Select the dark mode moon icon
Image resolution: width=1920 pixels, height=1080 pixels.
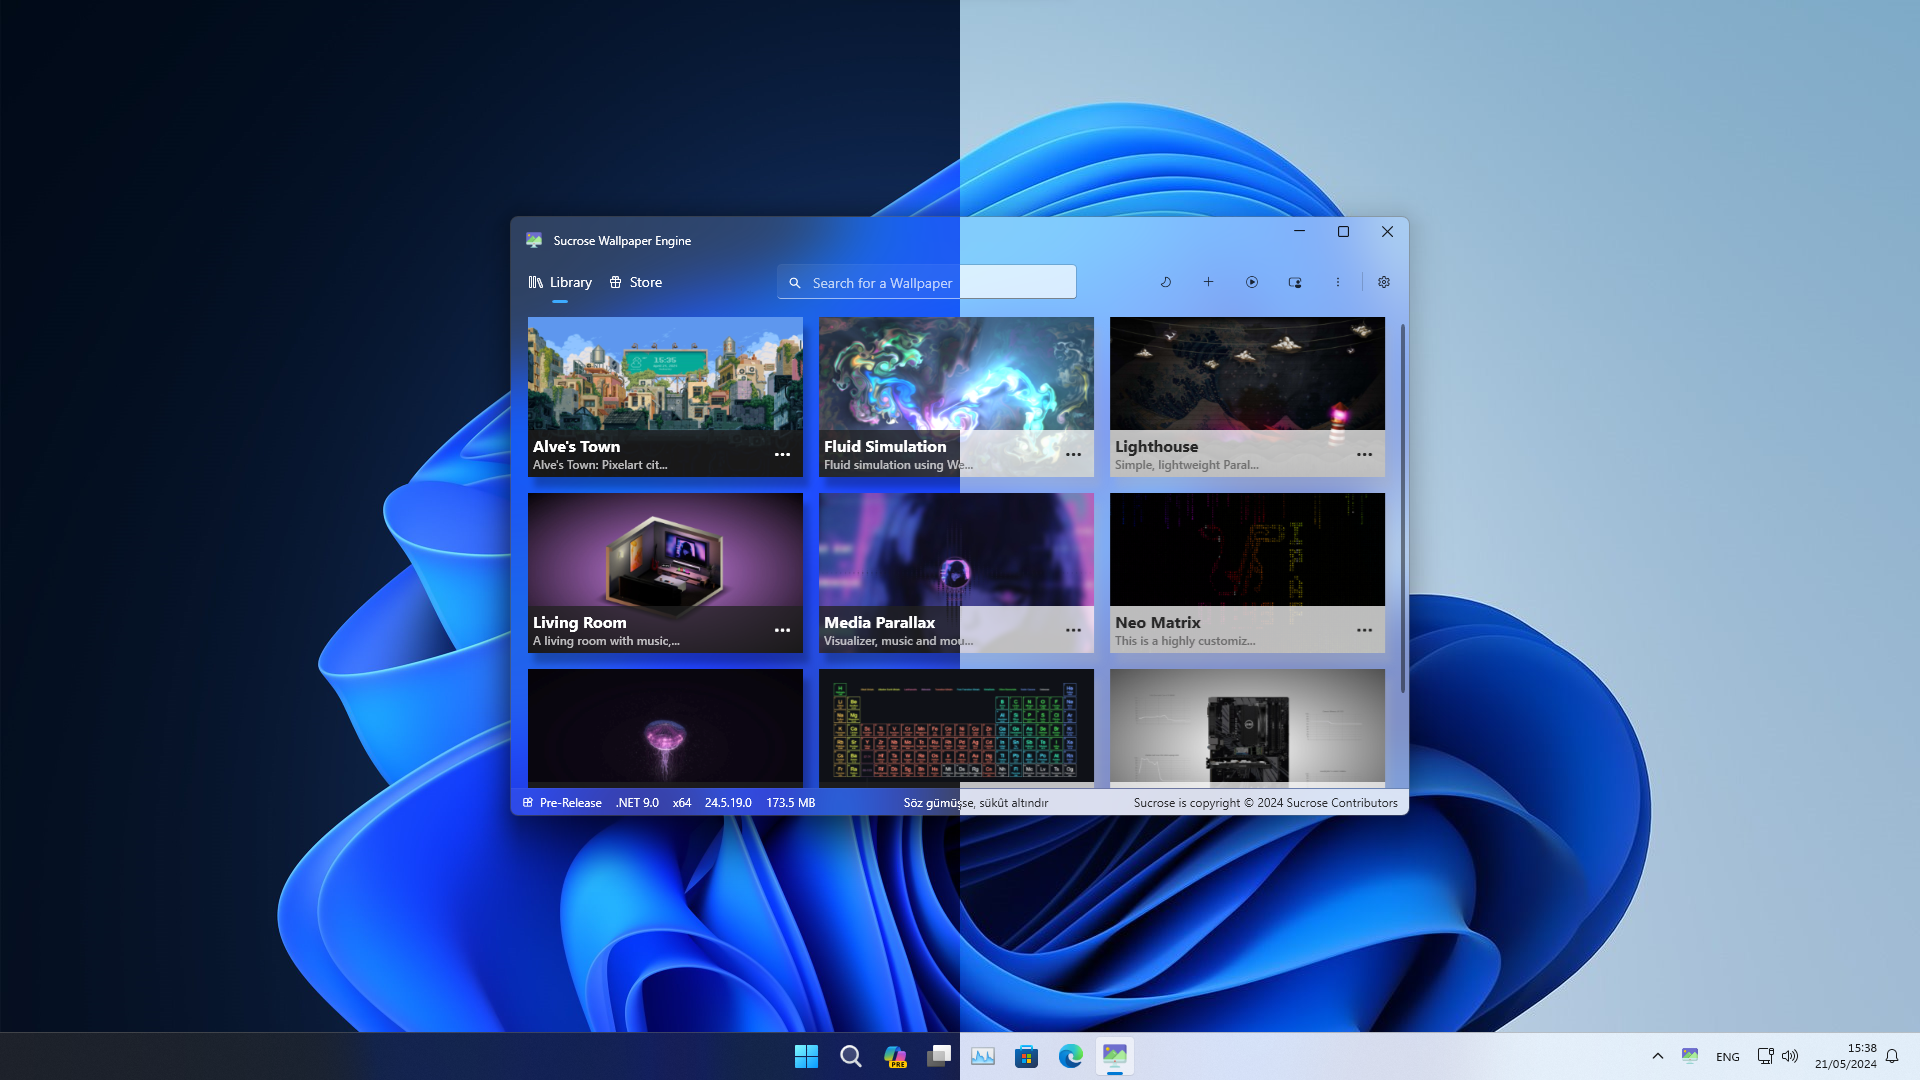pos(1166,282)
